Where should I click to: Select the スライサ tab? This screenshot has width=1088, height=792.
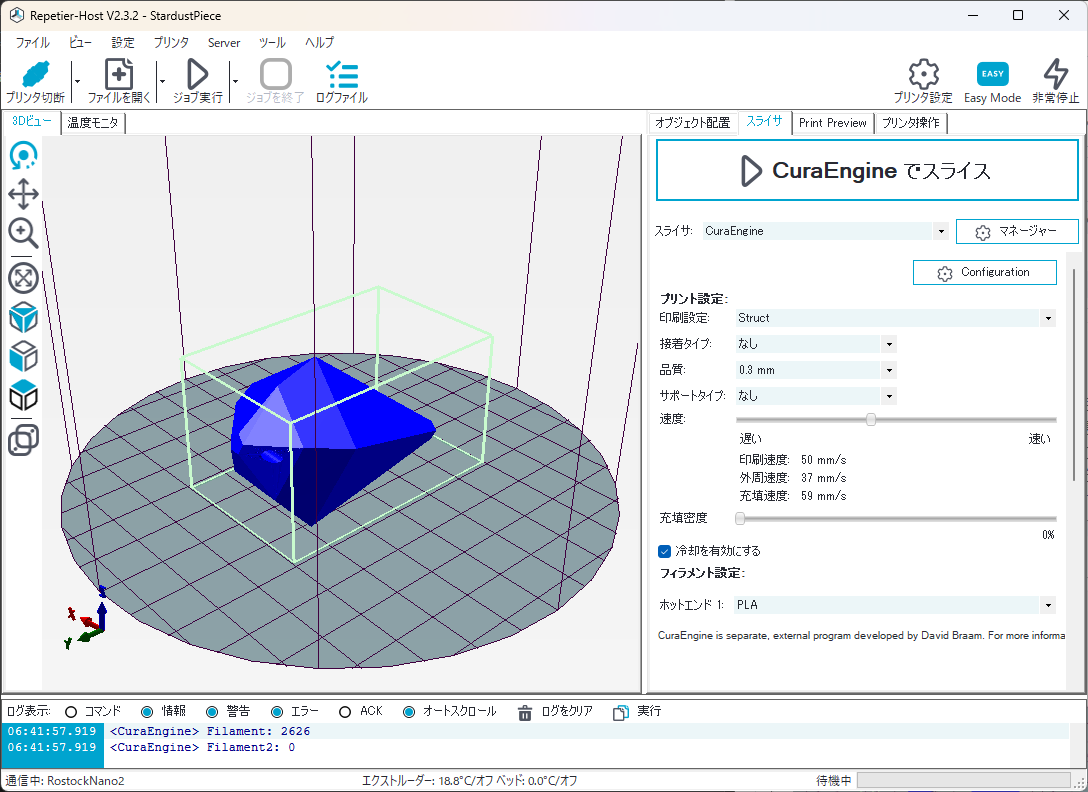point(764,121)
